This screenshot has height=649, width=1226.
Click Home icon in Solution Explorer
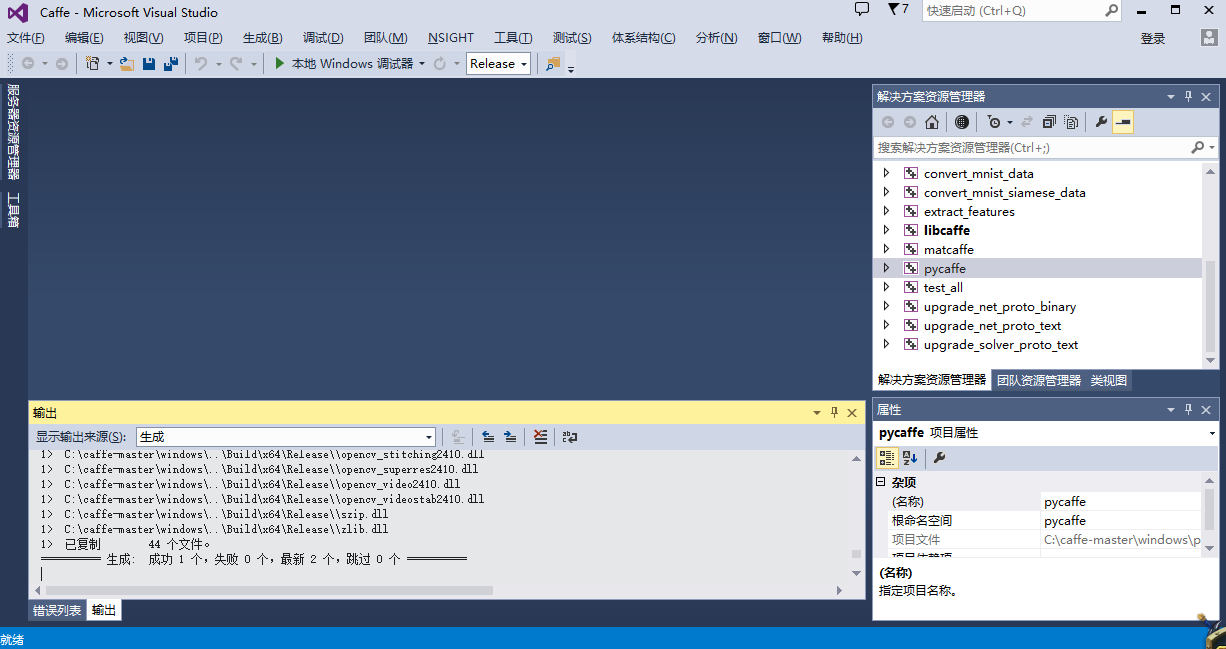[x=932, y=122]
